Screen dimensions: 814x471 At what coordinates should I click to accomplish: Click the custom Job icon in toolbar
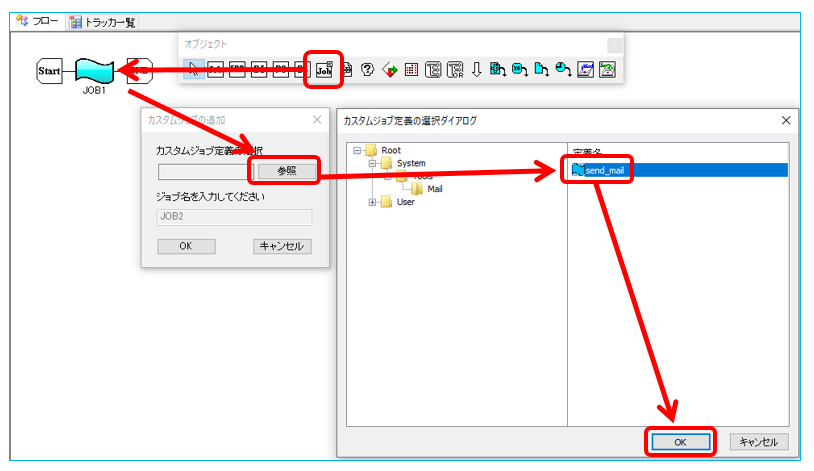click(x=323, y=70)
